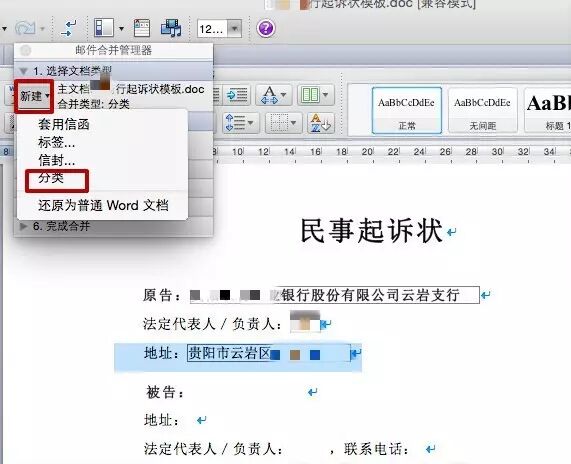Click the 被告: line
This screenshot has width=571, height=464.
(165, 392)
